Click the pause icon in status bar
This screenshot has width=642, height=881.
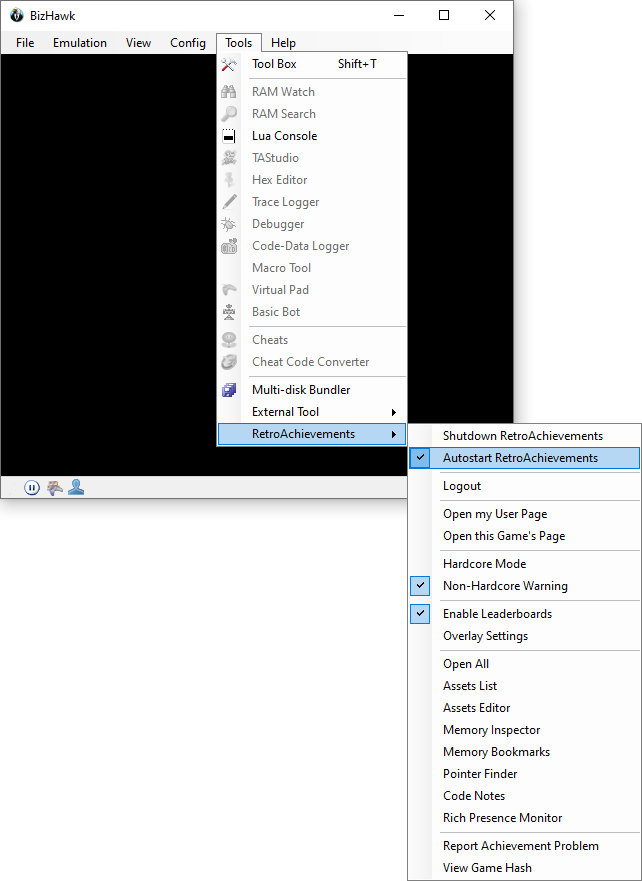click(x=32, y=488)
